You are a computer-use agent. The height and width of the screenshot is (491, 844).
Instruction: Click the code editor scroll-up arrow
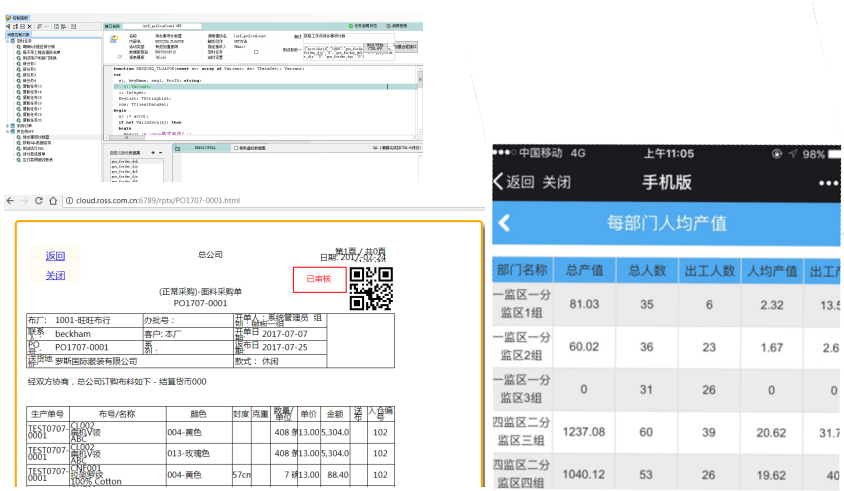(x=420, y=68)
